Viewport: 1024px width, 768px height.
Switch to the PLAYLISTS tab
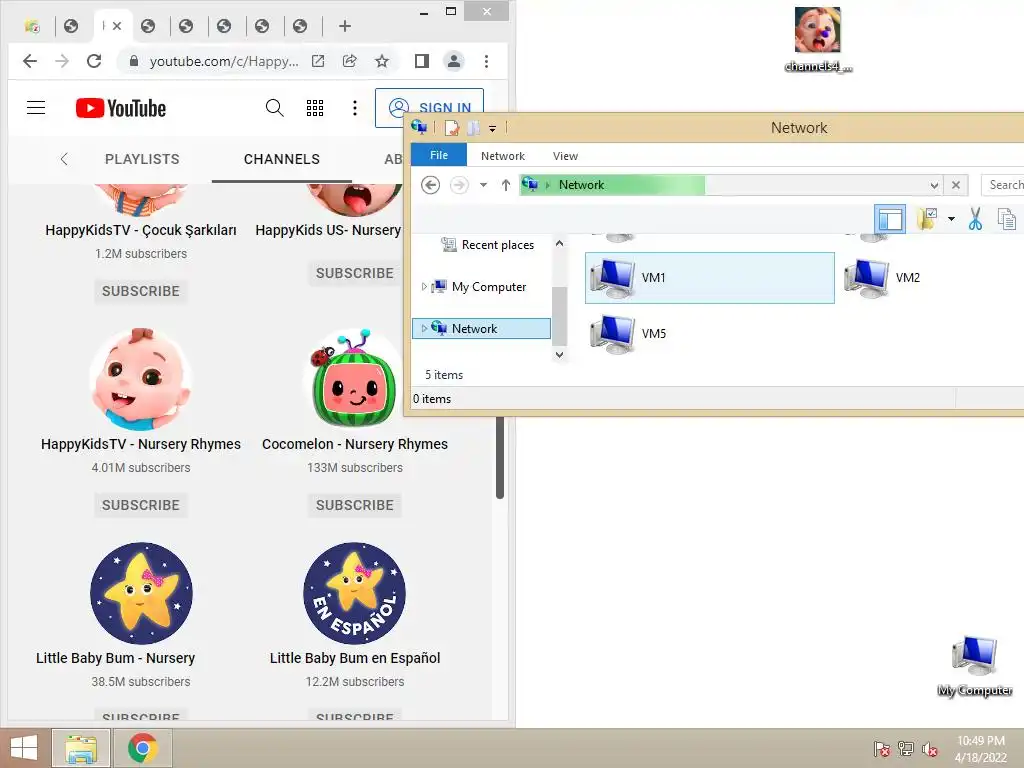142,159
